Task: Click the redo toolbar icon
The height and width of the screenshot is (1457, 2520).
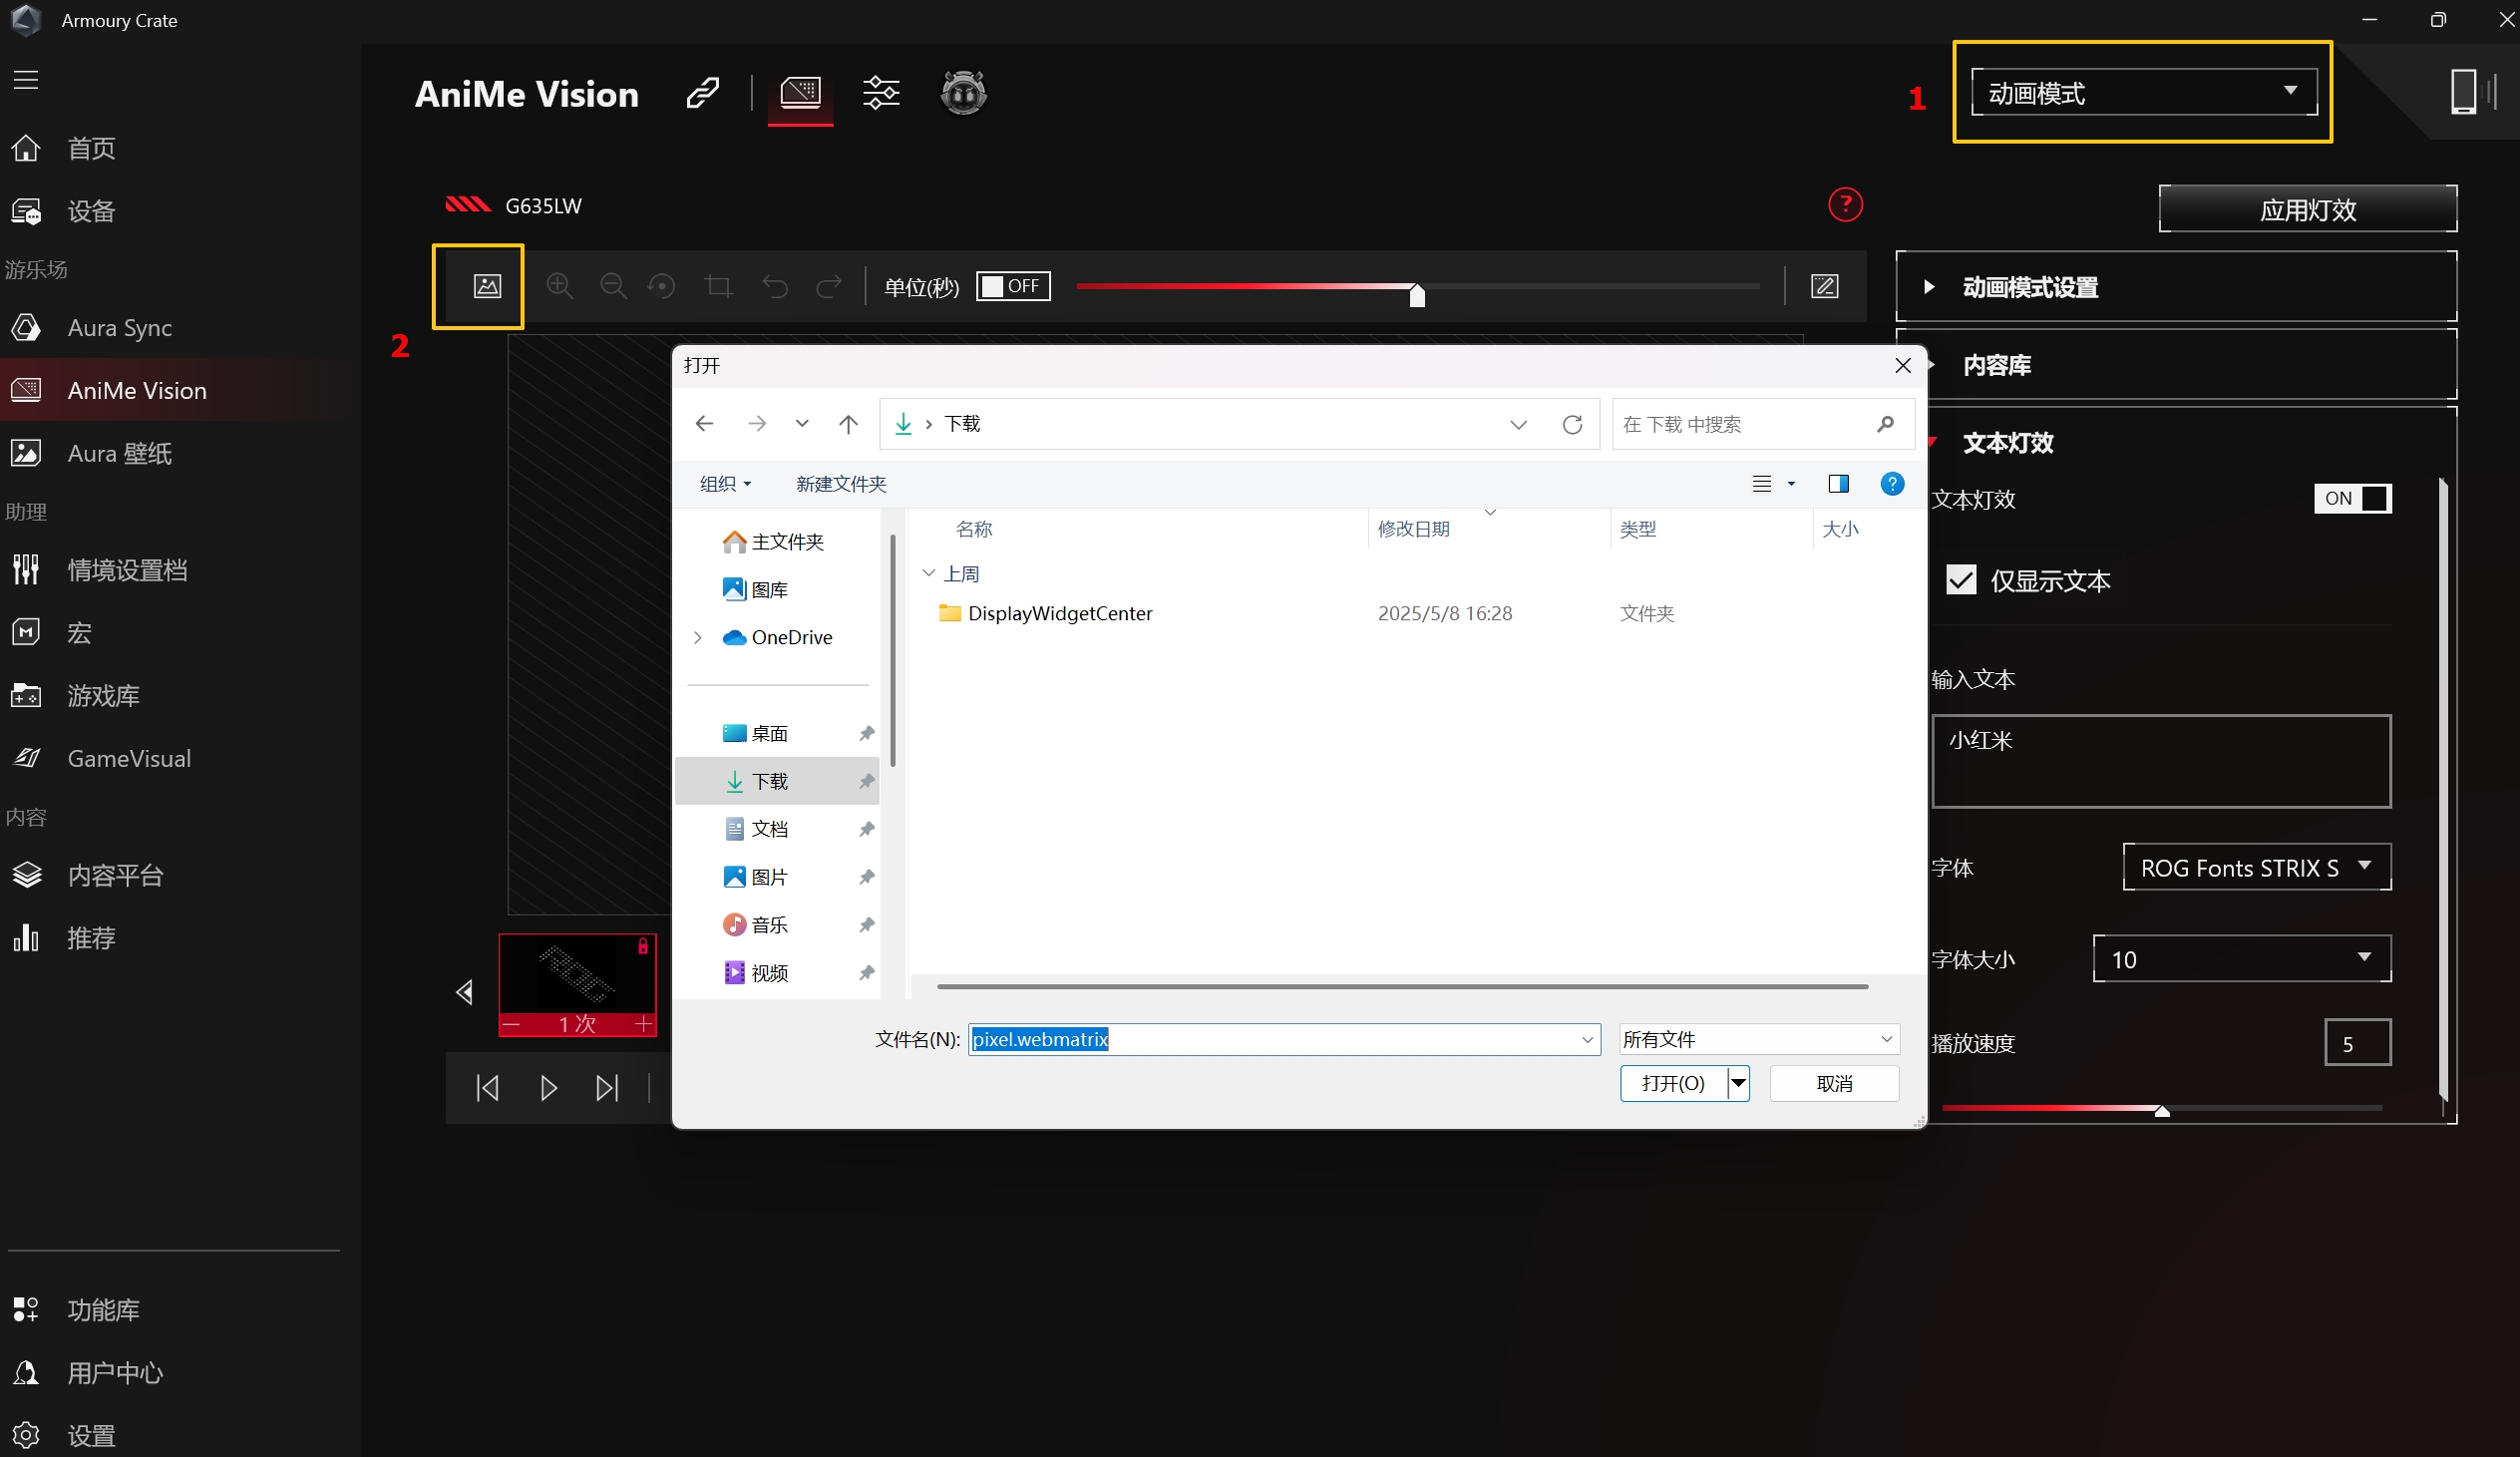Action: pyautogui.click(x=829, y=287)
